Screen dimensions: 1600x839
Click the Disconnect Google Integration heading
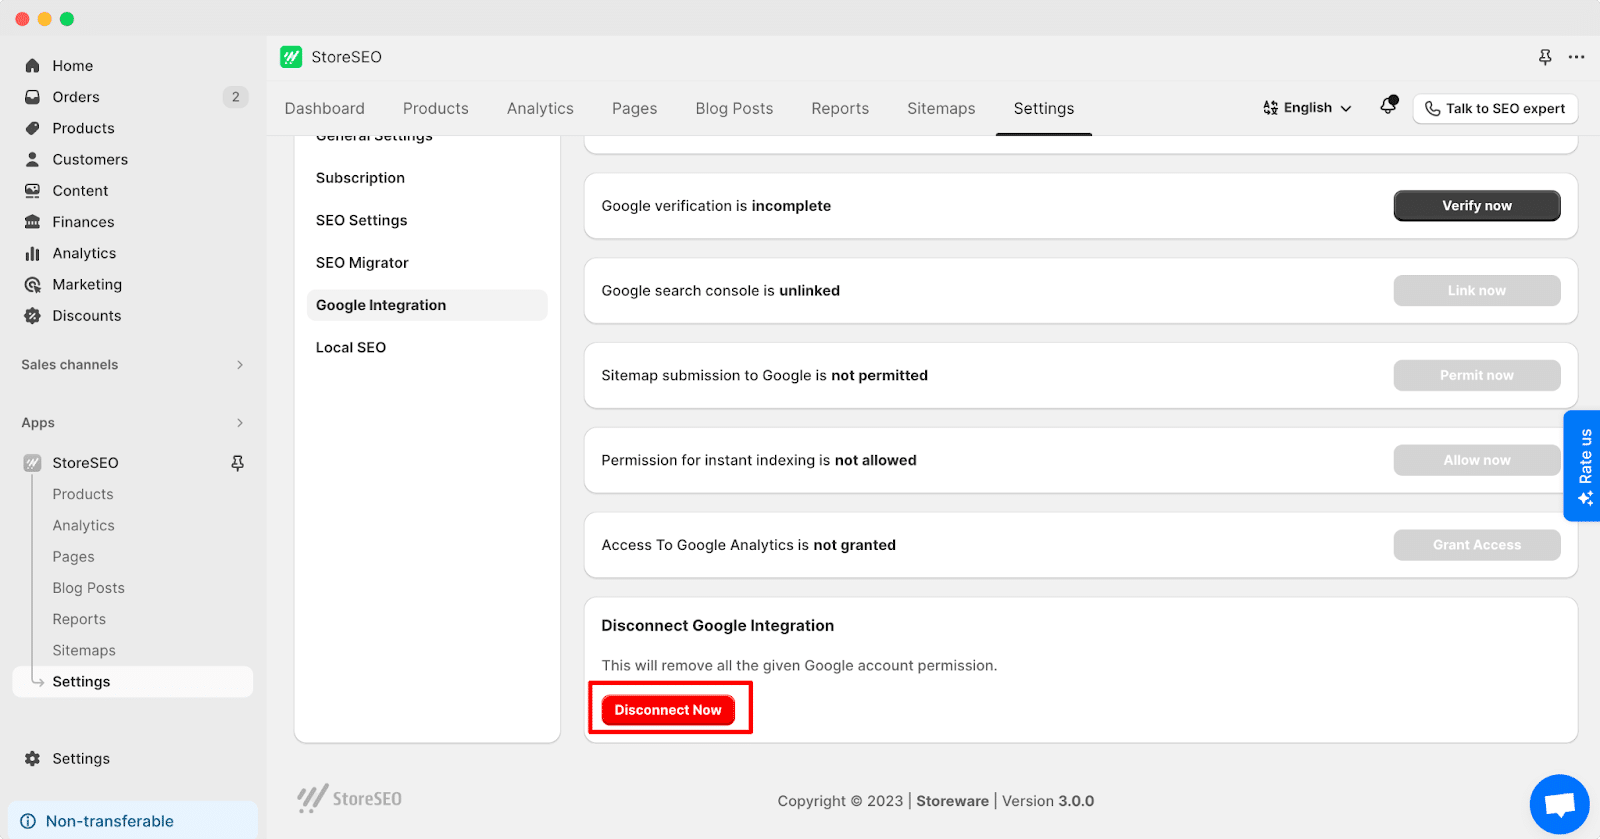coord(717,626)
